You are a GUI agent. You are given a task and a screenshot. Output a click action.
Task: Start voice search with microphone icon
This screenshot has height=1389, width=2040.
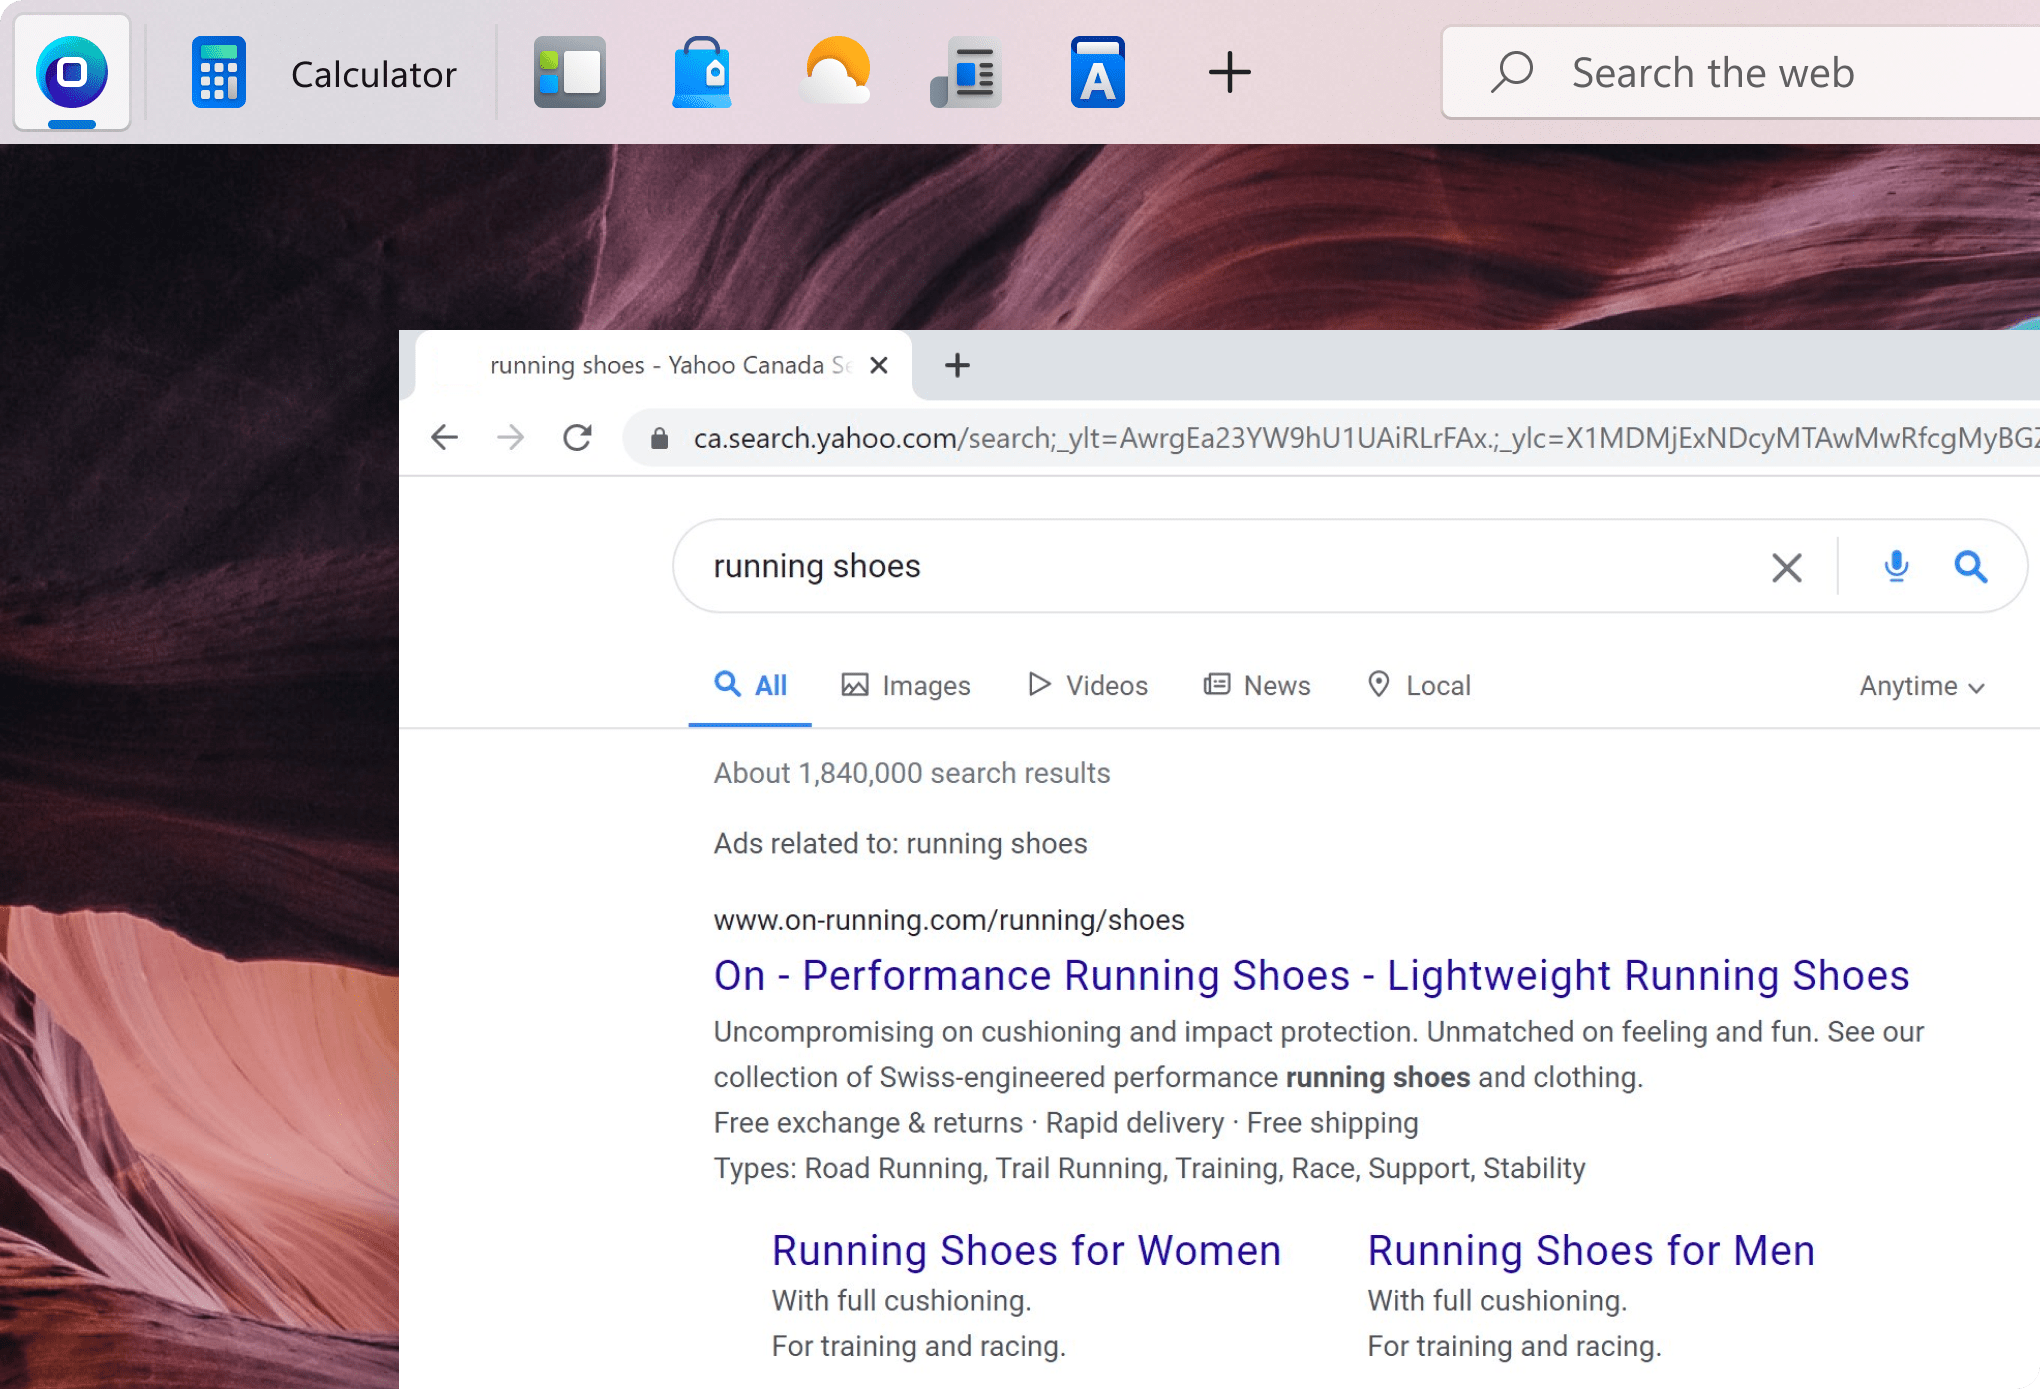coord(1895,567)
